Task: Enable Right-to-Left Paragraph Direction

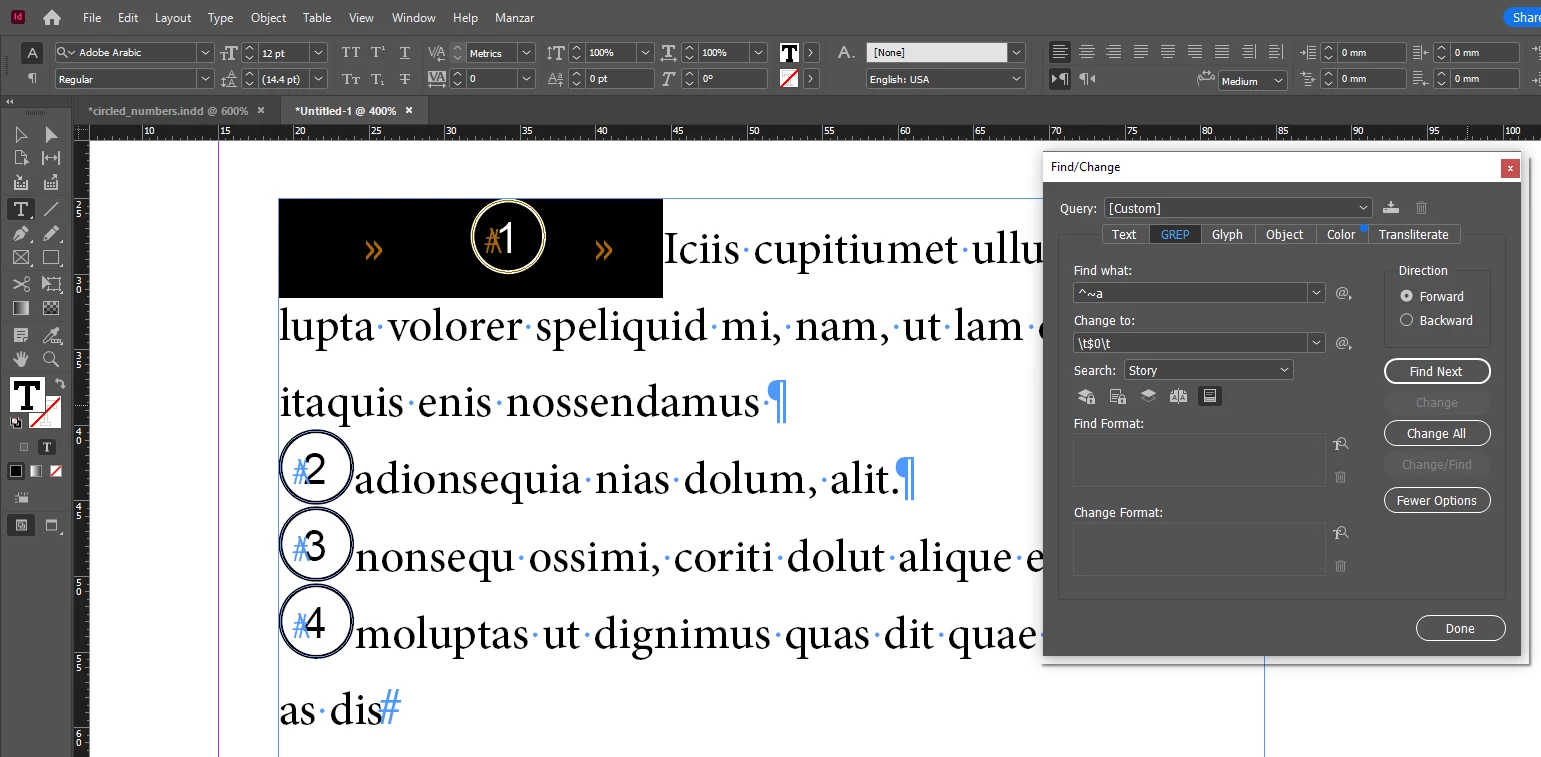Action: 1087,79
